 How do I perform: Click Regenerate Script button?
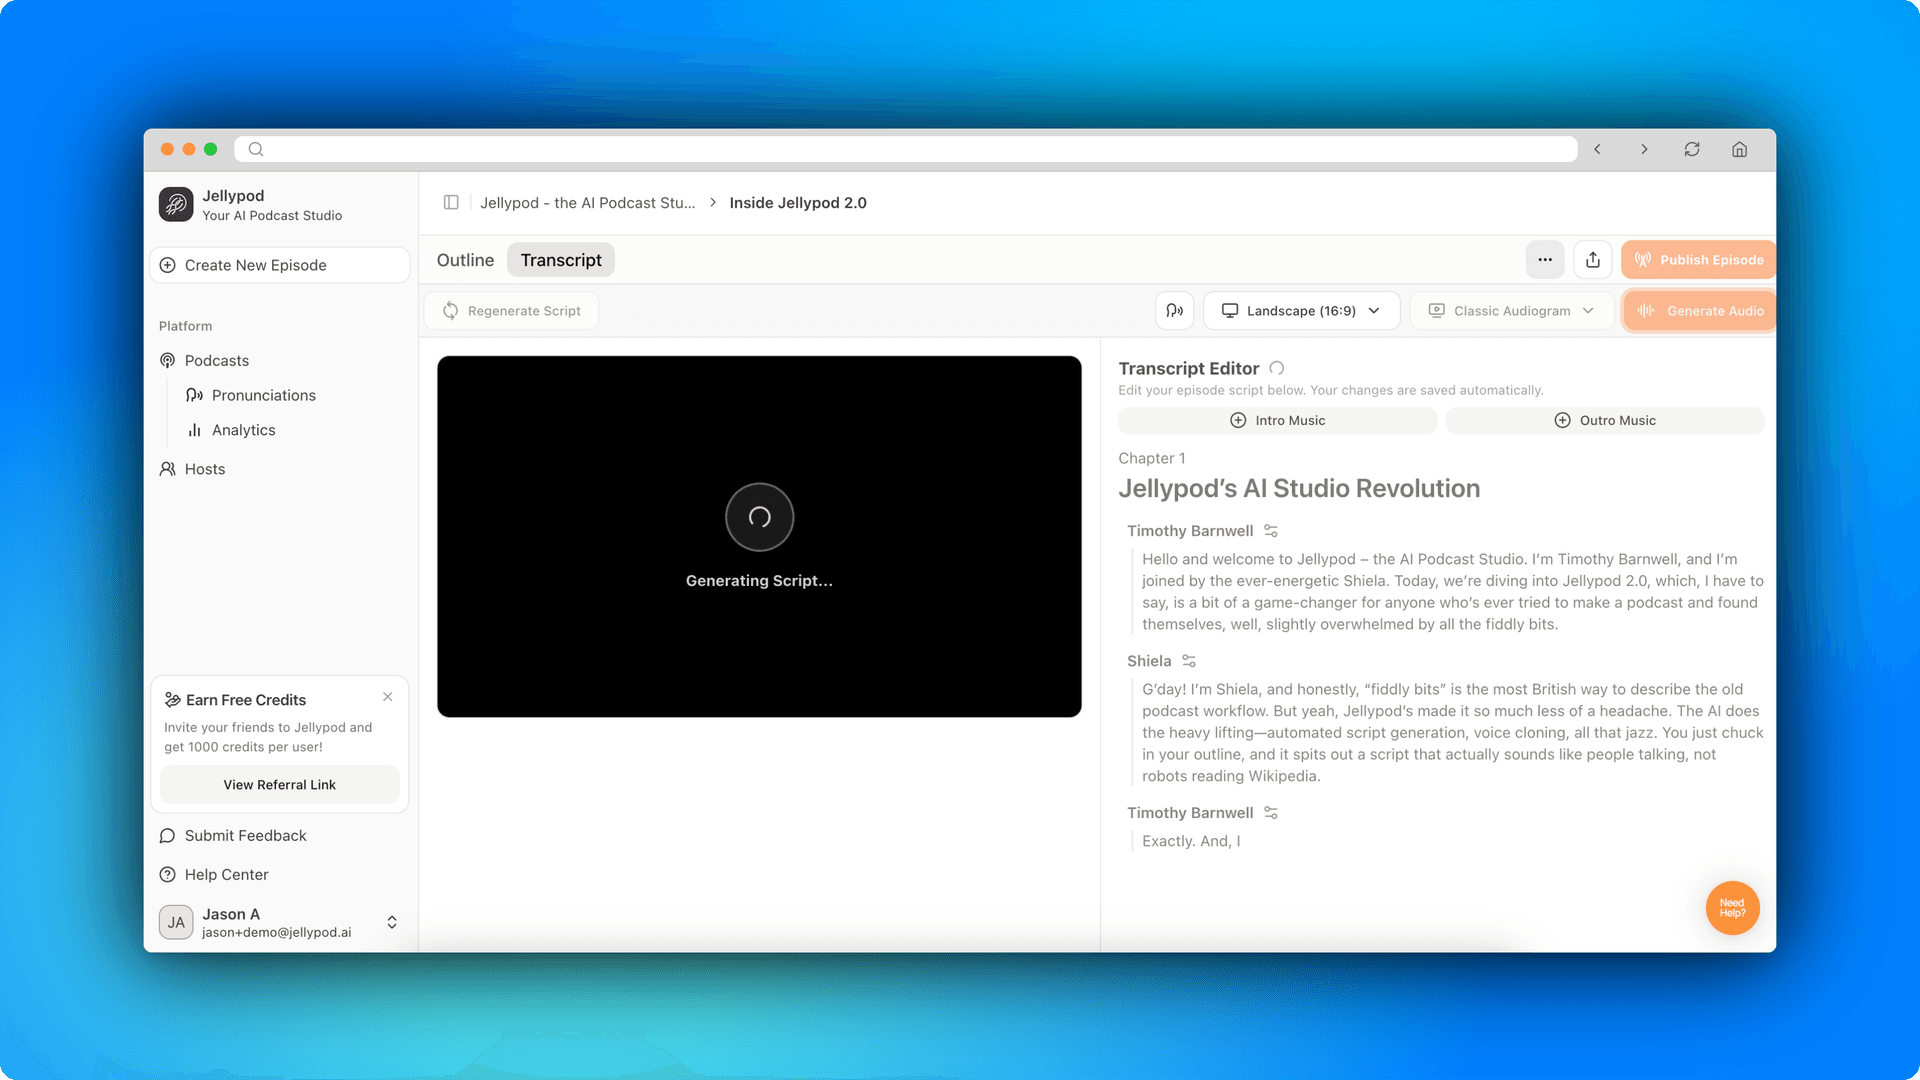point(511,311)
